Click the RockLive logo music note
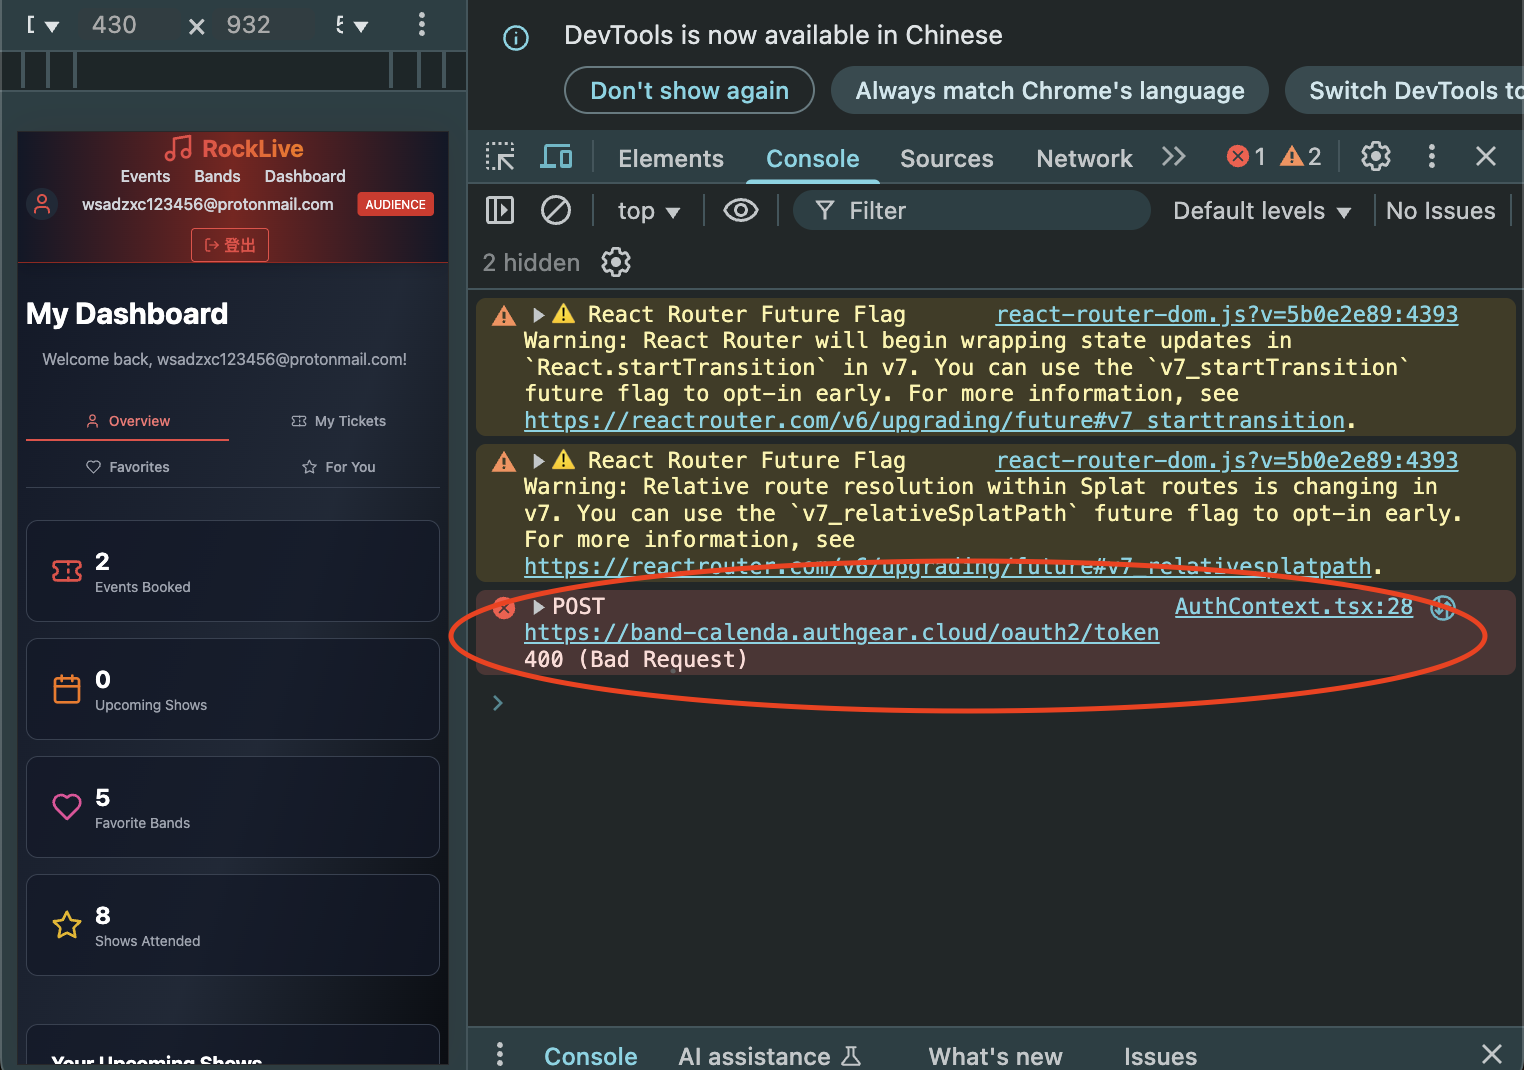 coord(178,148)
